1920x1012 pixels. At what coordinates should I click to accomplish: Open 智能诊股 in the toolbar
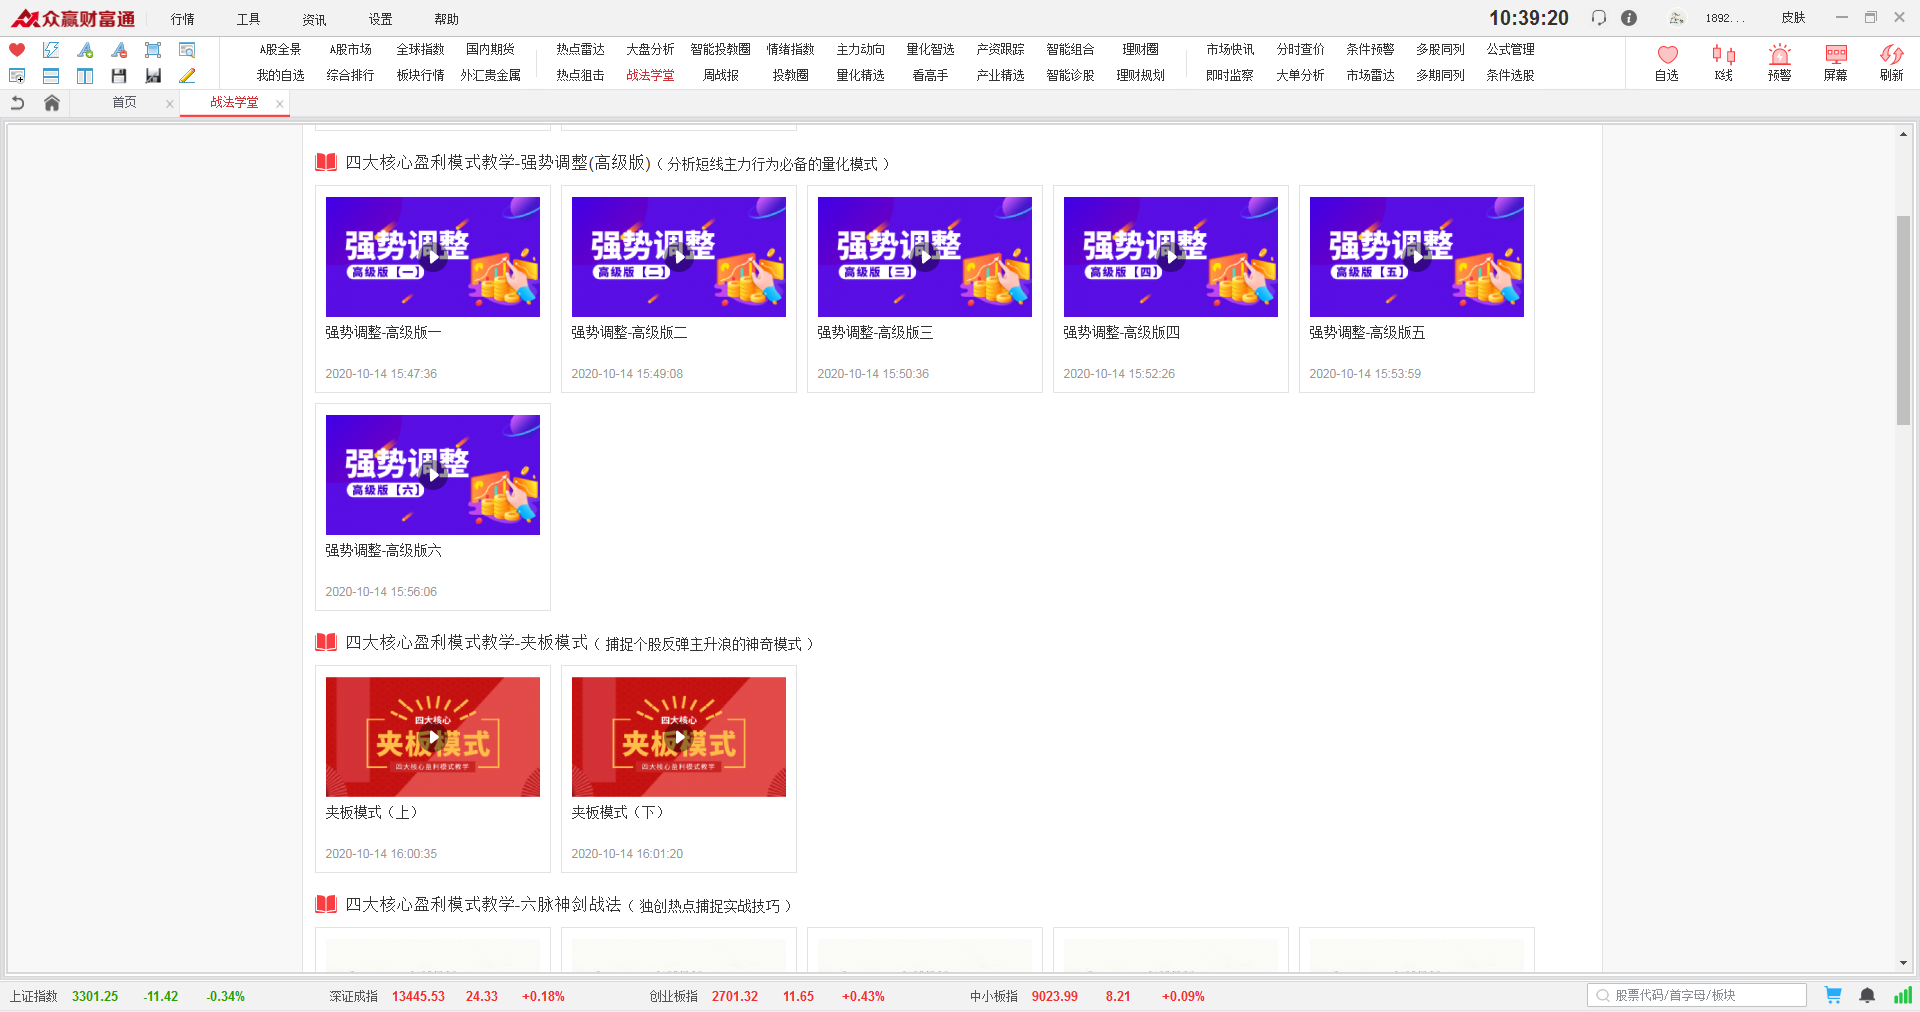tap(1070, 75)
